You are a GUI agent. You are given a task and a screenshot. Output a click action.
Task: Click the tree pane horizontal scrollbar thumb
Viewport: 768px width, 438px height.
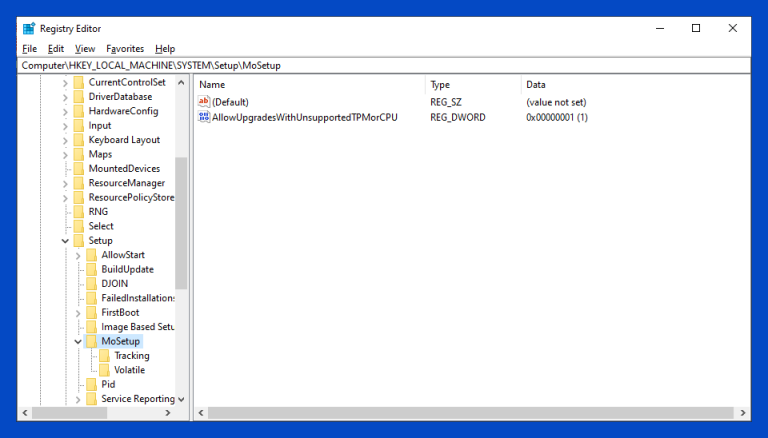pos(70,413)
